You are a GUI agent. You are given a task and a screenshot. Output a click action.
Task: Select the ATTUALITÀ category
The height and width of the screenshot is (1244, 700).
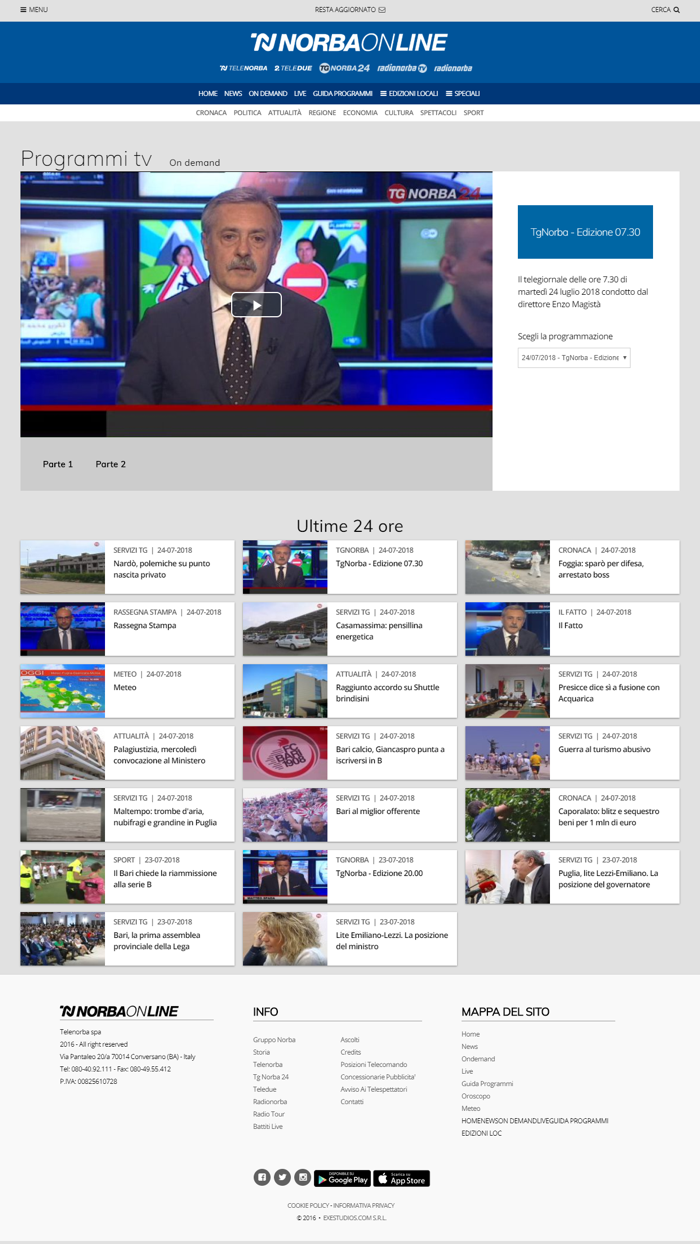(285, 113)
